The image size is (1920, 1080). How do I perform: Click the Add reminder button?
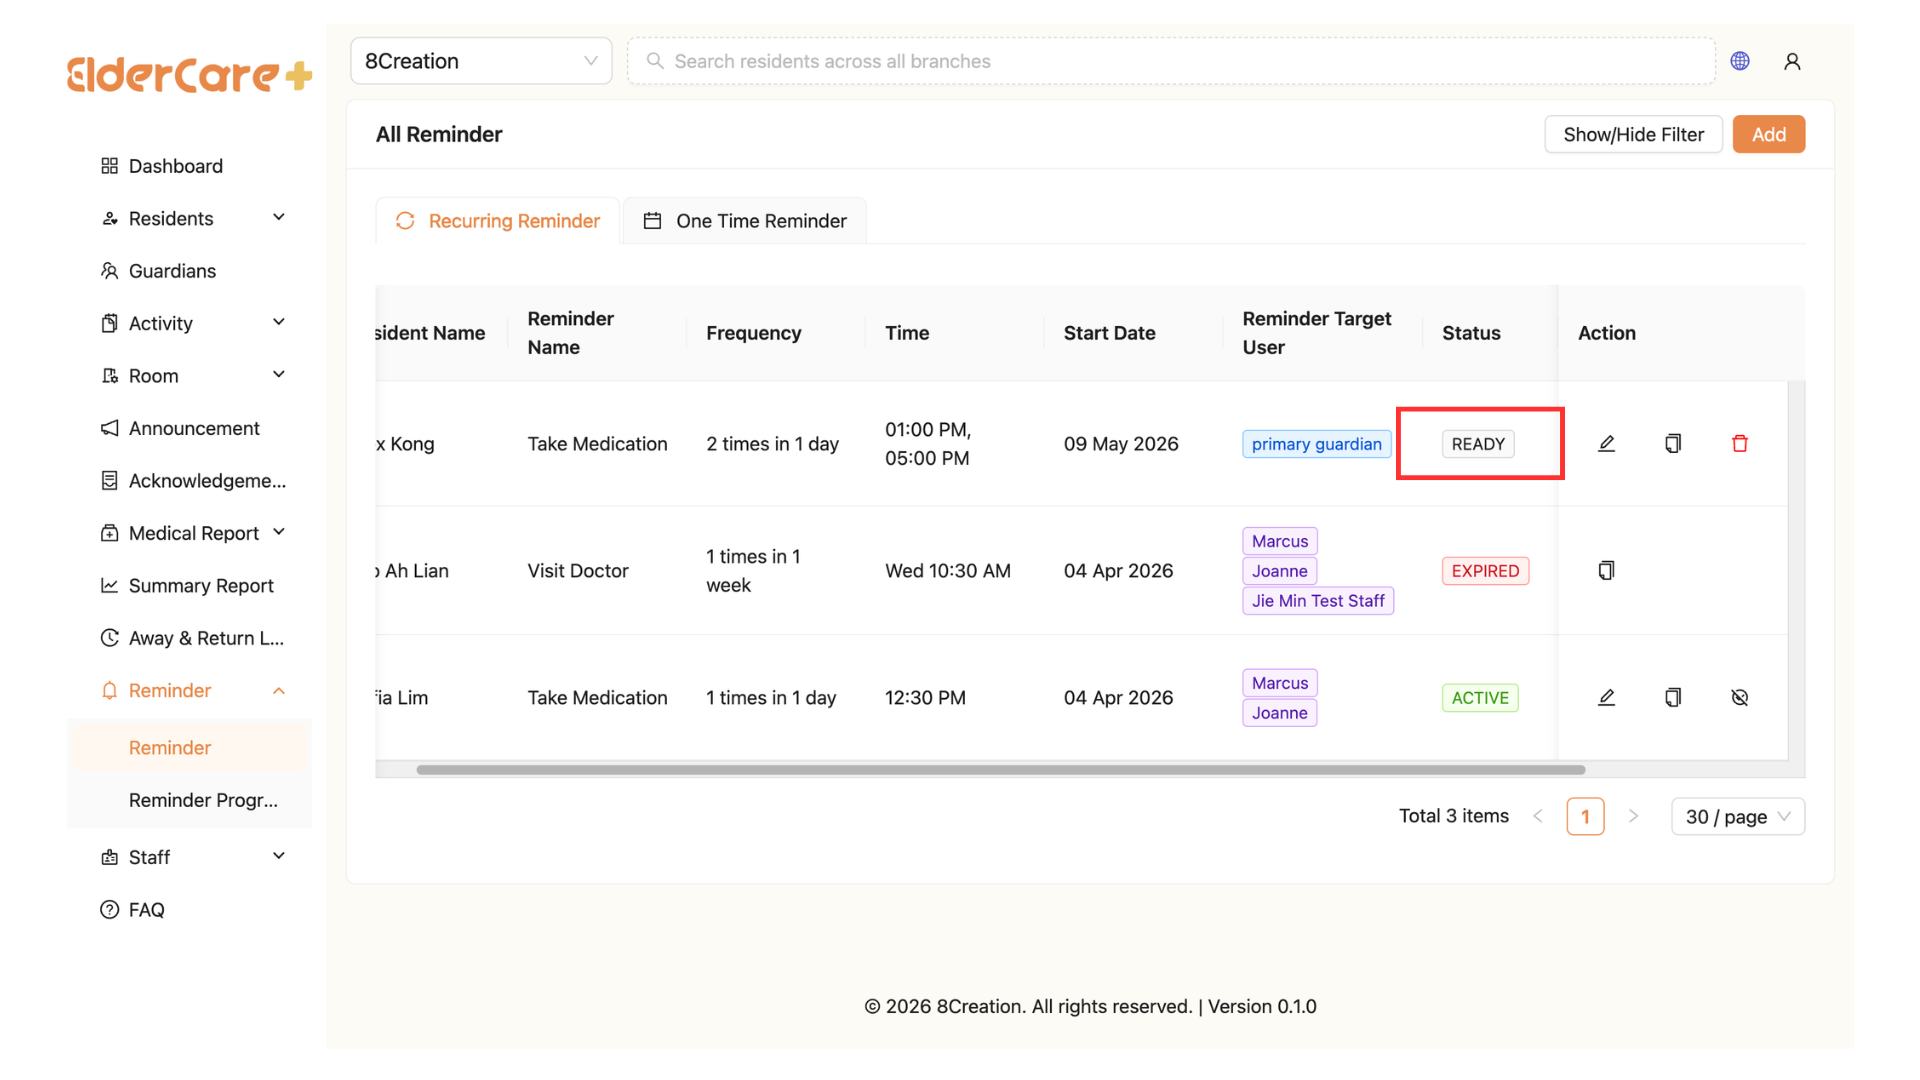[1768, 134]
